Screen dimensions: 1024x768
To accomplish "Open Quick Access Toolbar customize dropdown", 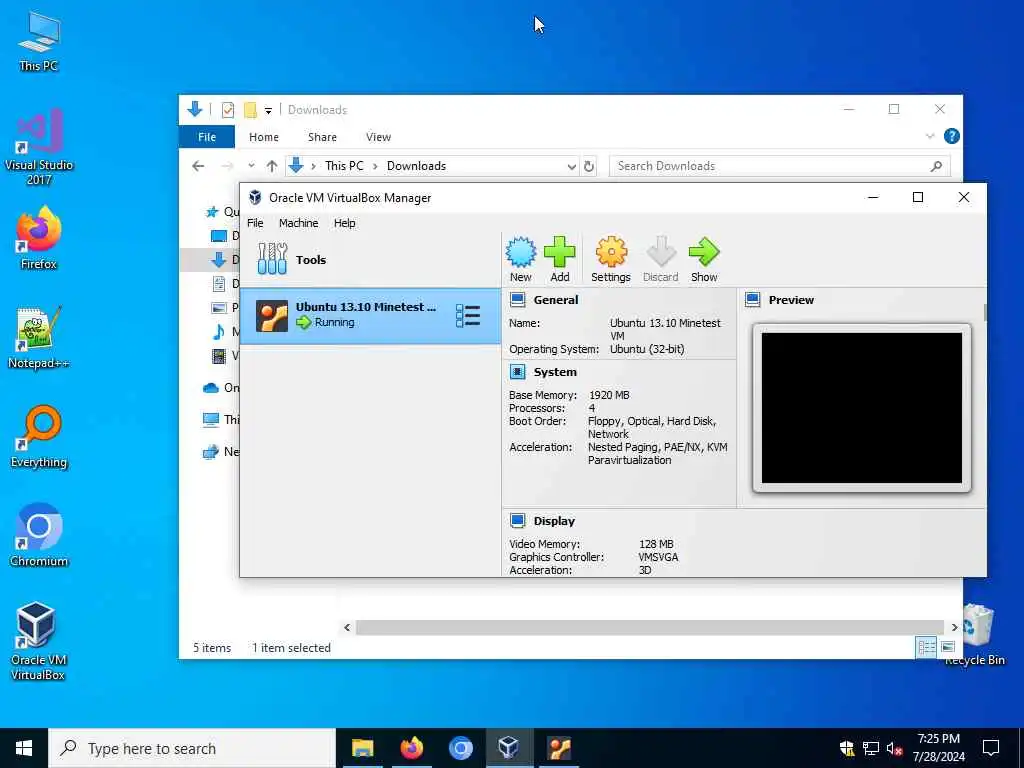I will coord(268,110).
